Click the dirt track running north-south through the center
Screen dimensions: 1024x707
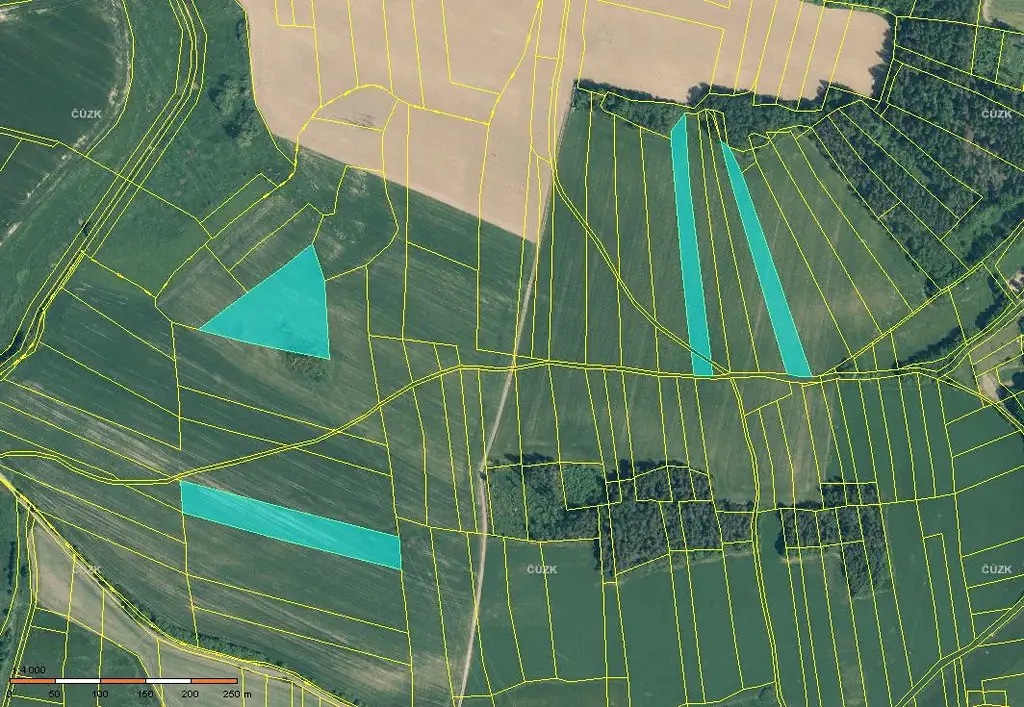[x=497, y=420]
